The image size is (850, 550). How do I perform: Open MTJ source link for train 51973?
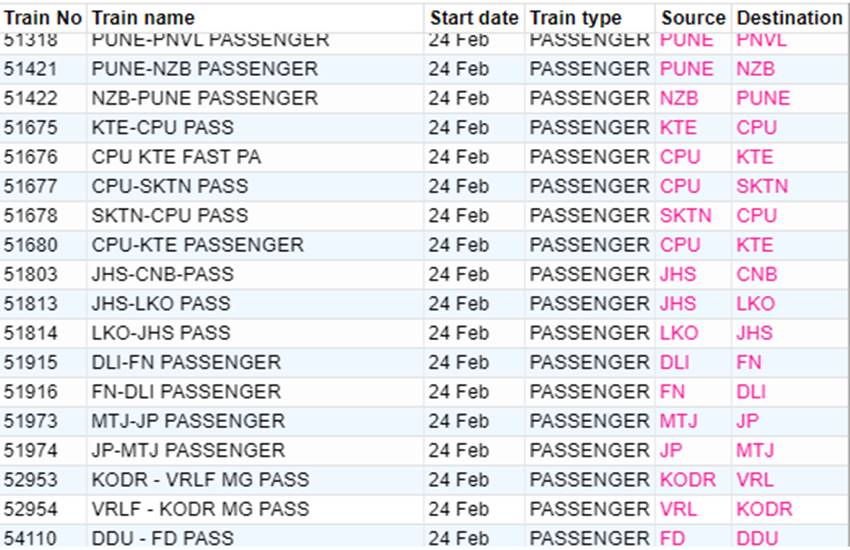[679, 421]
